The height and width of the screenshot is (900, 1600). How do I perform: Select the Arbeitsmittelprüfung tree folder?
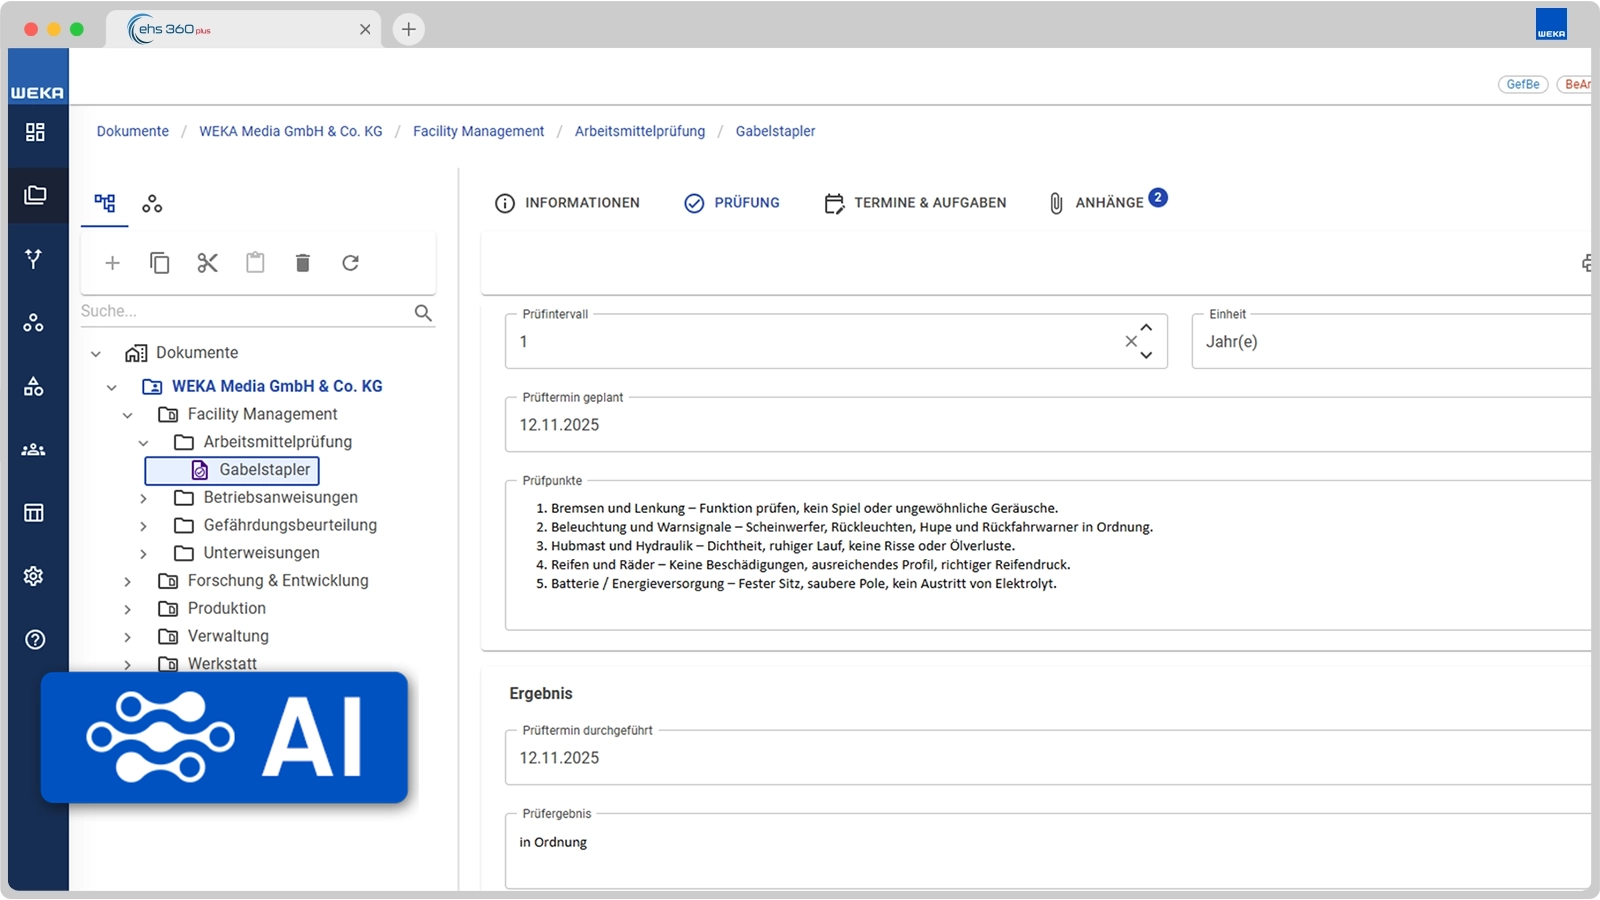(x=278, y=442)
